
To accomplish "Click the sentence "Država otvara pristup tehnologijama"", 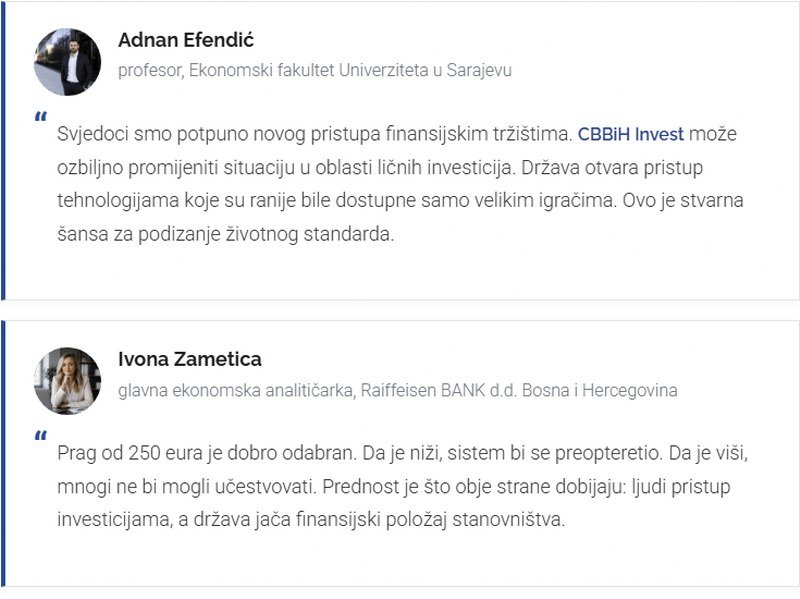I will (380, 184).
